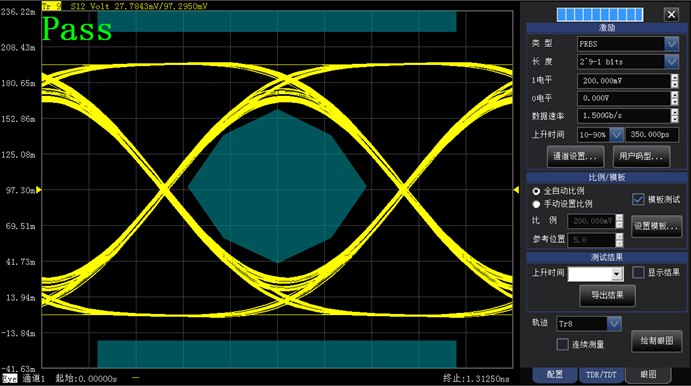
Task: Switch to the TDR/TDT tab
Action: coord(602,375)
